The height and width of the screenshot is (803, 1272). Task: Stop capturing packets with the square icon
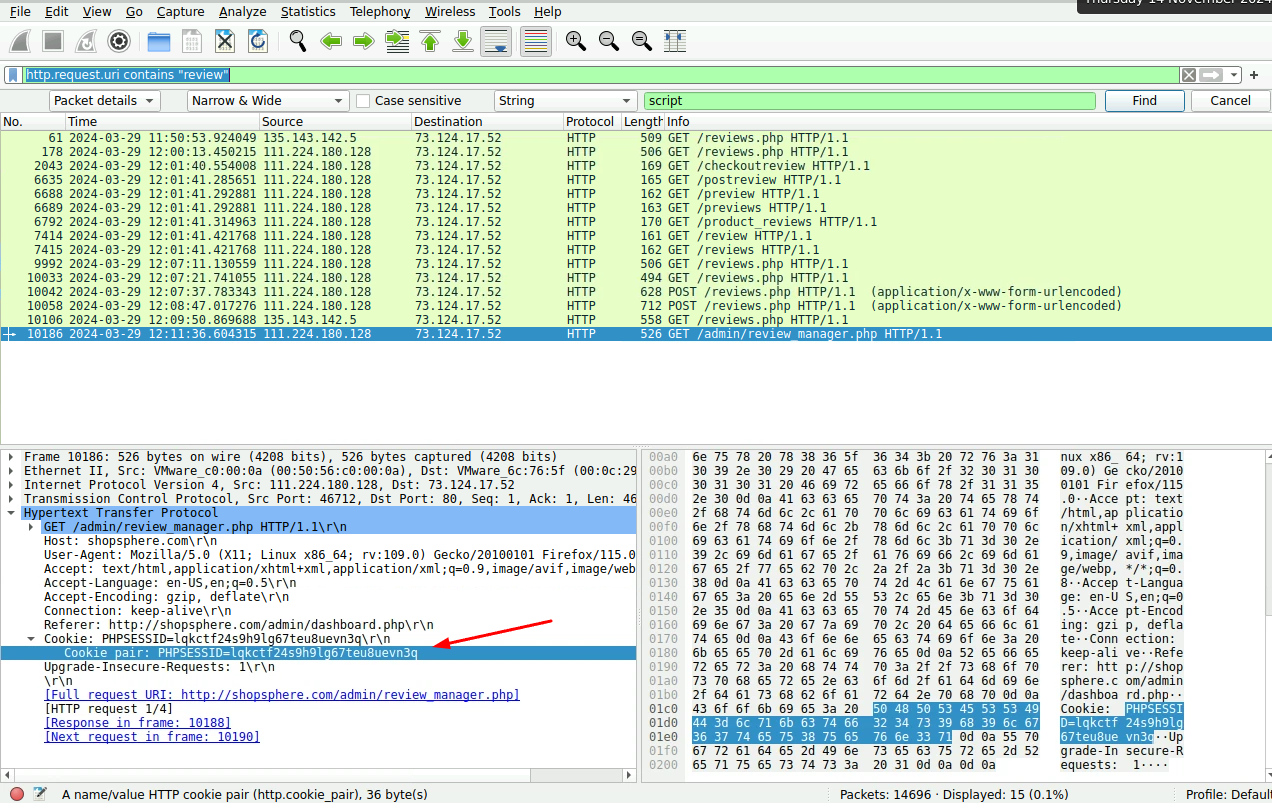tap(53, 41)
